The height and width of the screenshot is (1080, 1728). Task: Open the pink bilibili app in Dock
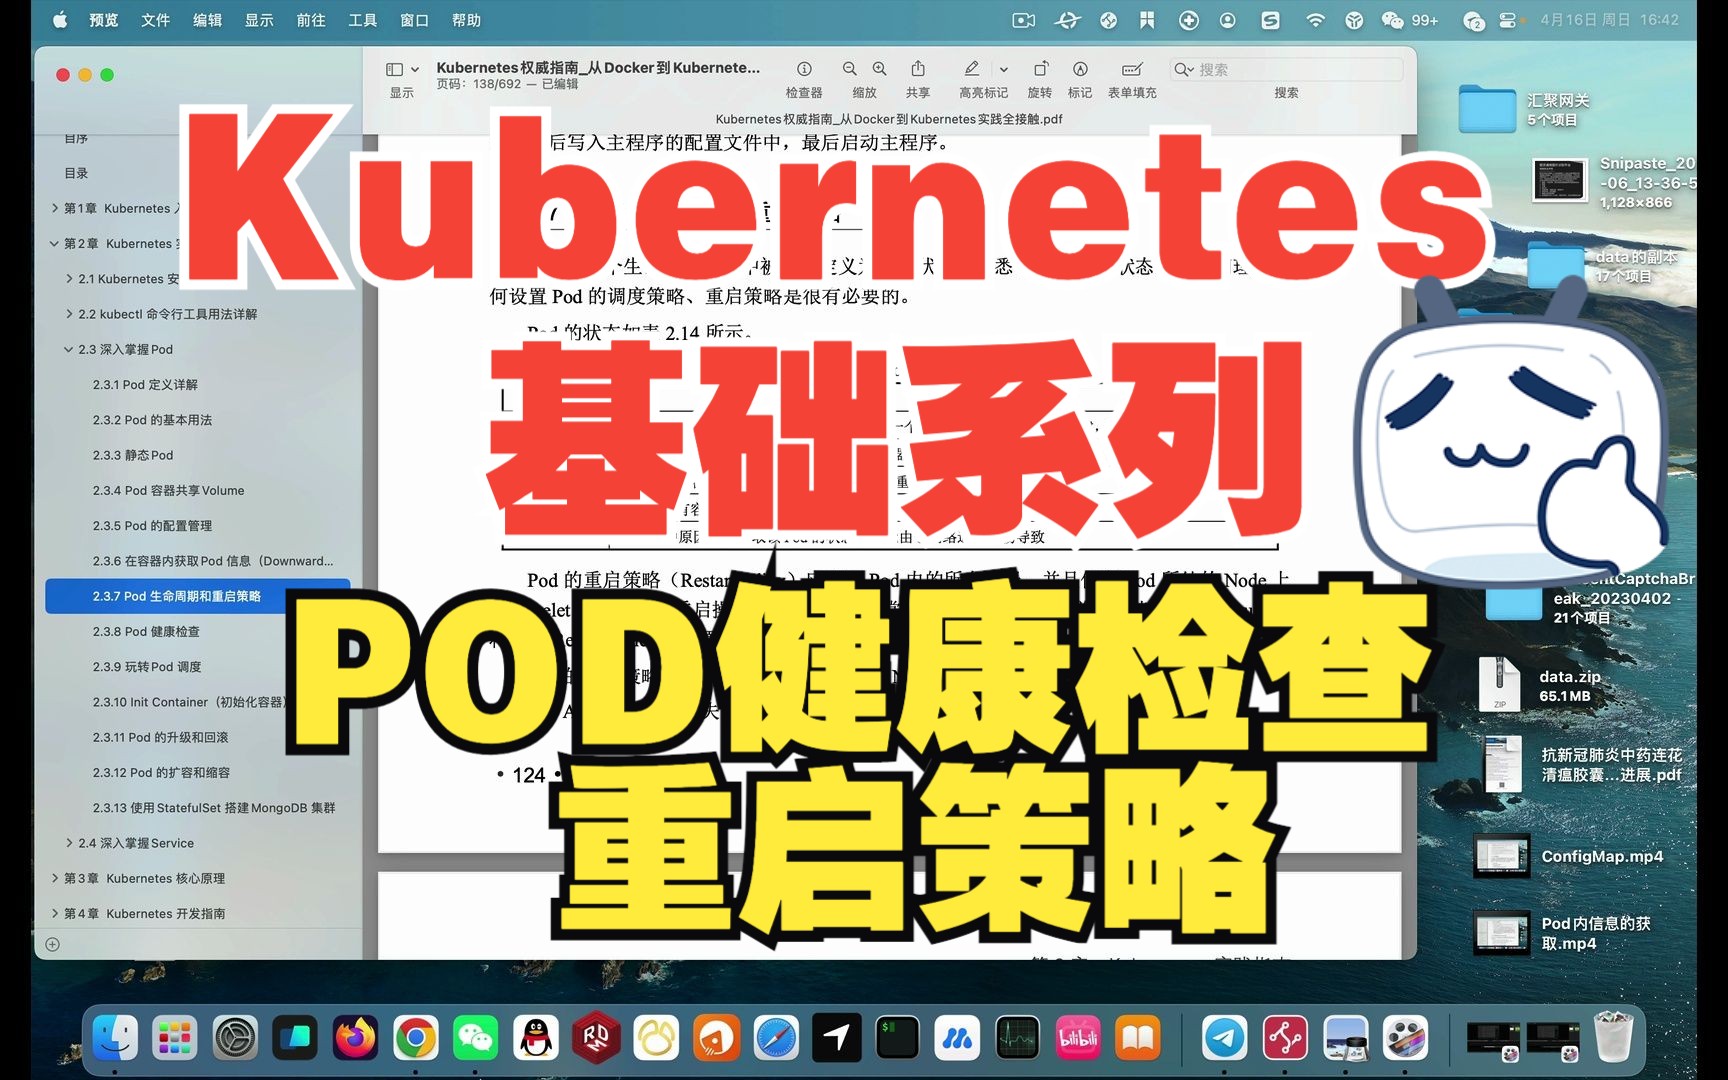click(x=1078, y=1038)
